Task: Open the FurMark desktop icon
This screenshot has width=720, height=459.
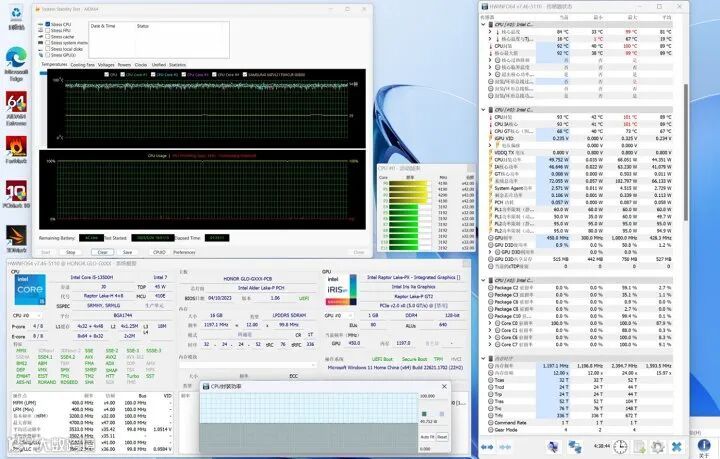Action: tap(15, 147)
